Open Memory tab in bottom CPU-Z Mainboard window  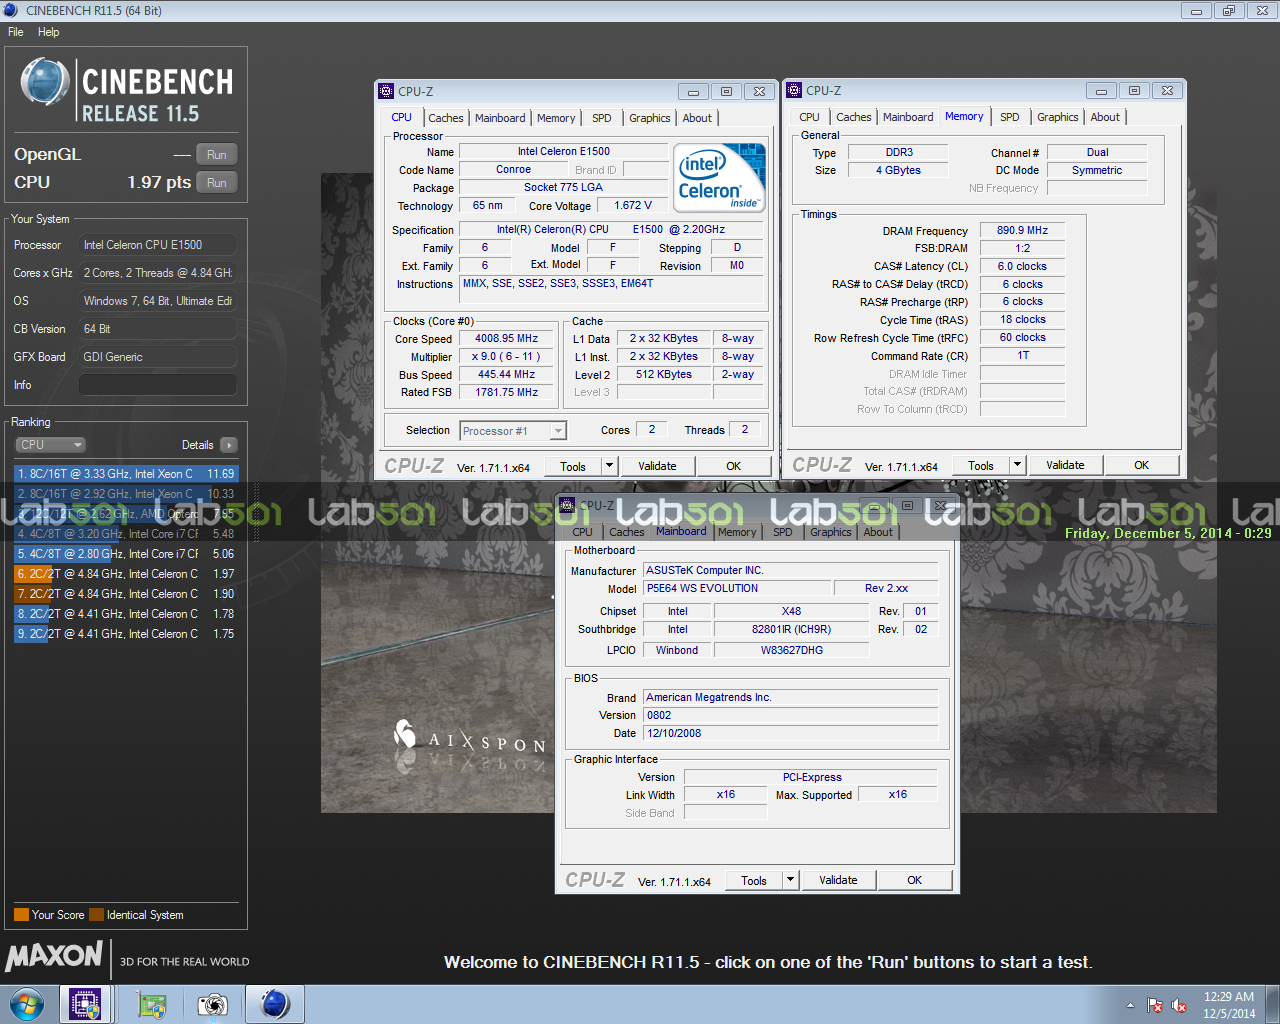pyautogui.click(x=737, y=532)
